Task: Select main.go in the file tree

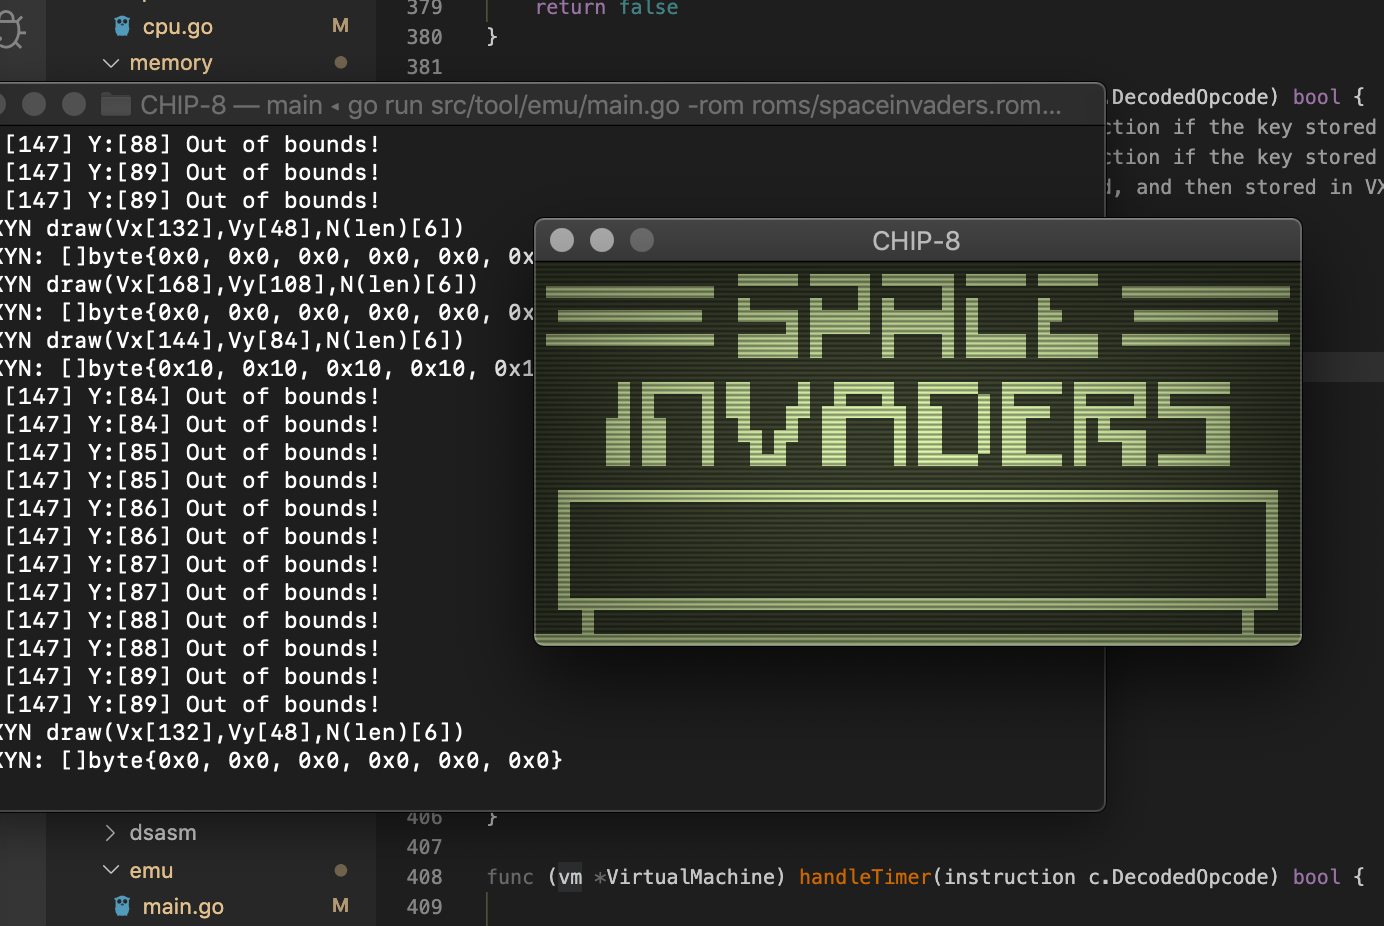Action: 183,906
